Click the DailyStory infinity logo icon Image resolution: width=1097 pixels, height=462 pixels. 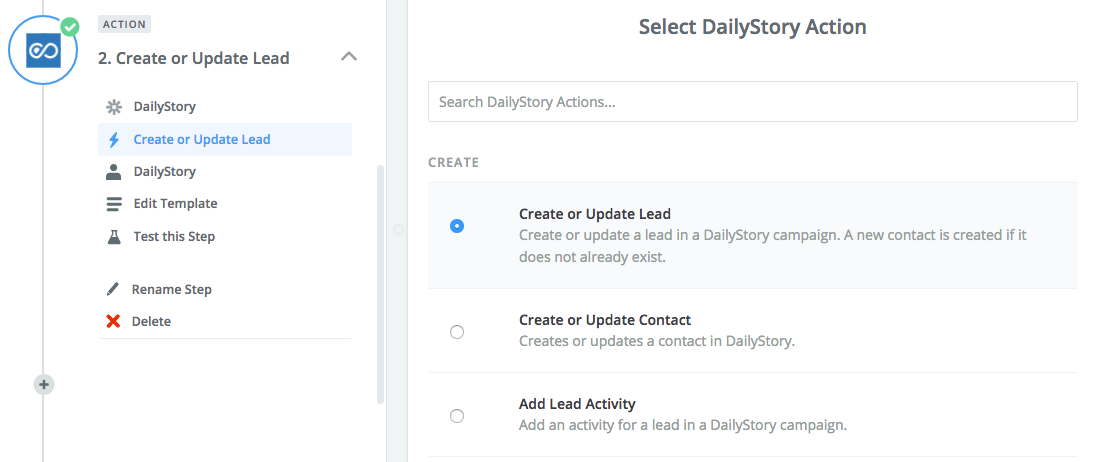pos(43,50)
